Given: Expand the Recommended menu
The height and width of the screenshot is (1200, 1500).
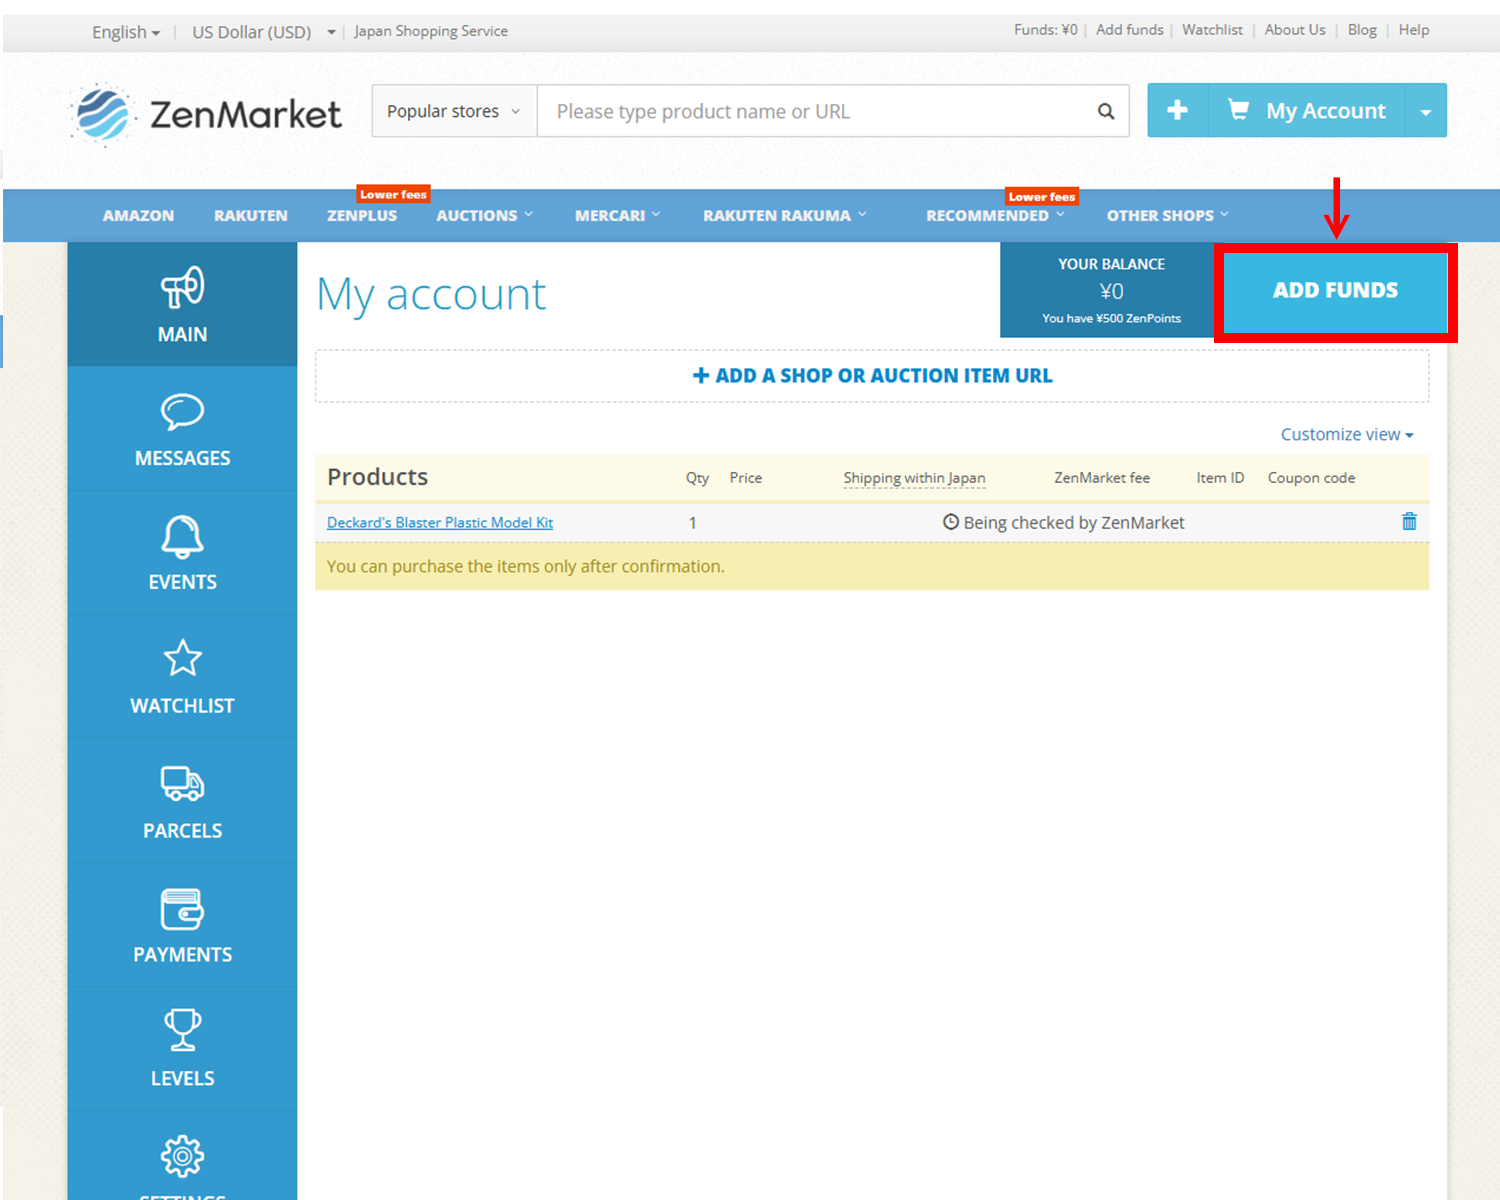Looking at the screenshot, I should point(995,215).
